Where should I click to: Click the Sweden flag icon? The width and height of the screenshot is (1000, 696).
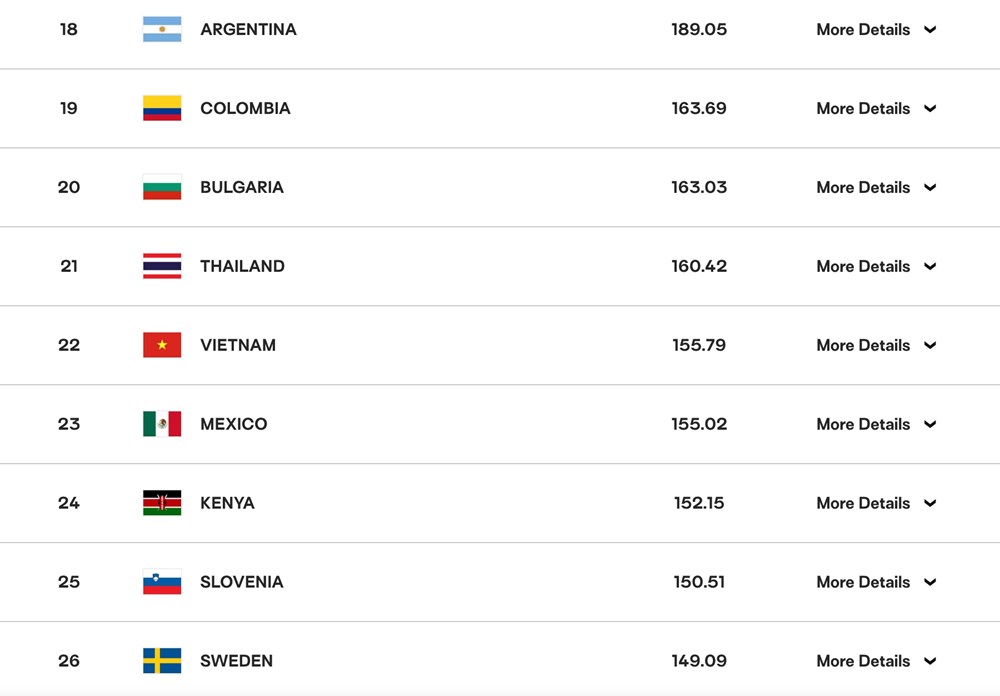(x=162, y=661)
